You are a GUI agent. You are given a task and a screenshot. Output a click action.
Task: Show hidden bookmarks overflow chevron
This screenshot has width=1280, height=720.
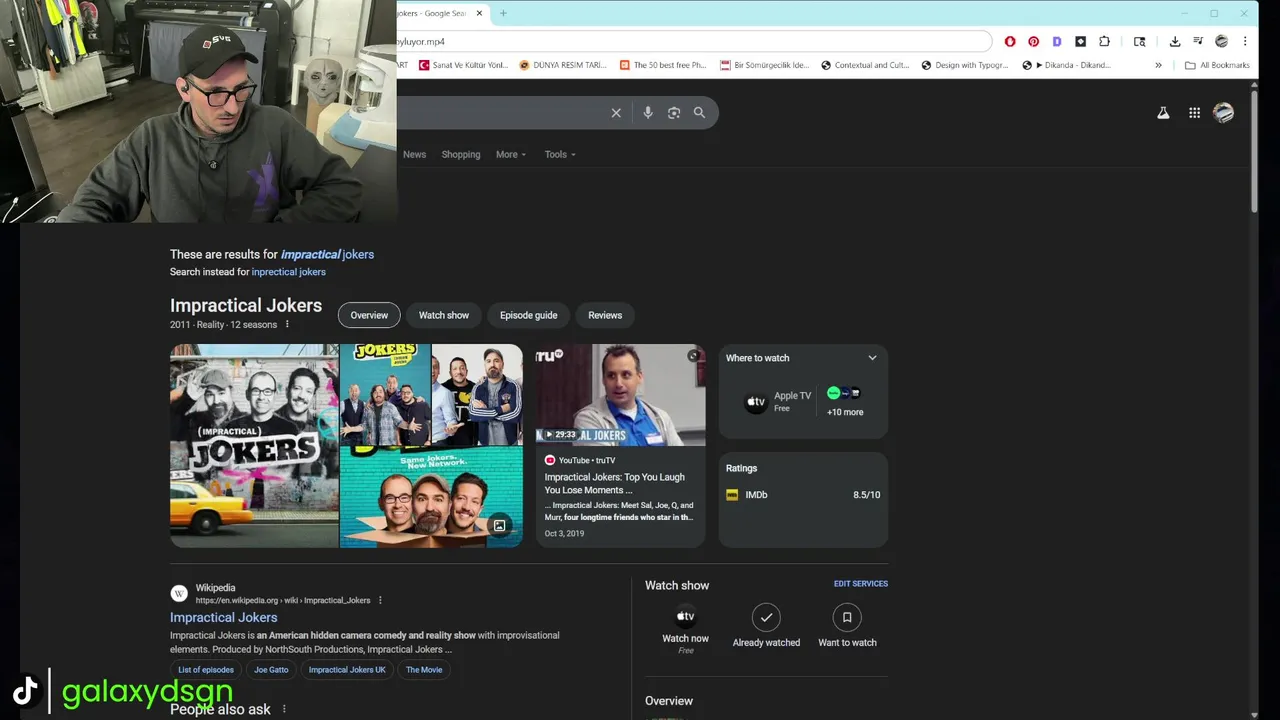(1158, 65)
